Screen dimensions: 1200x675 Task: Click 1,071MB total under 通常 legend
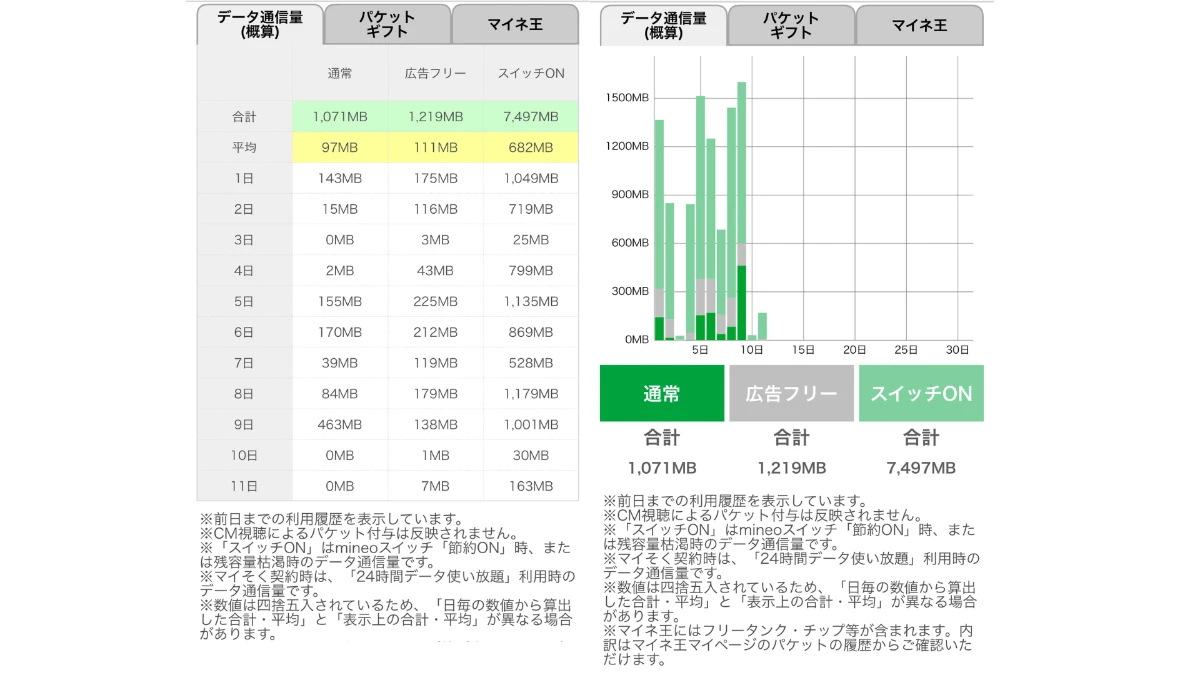[x=662, y=468]
